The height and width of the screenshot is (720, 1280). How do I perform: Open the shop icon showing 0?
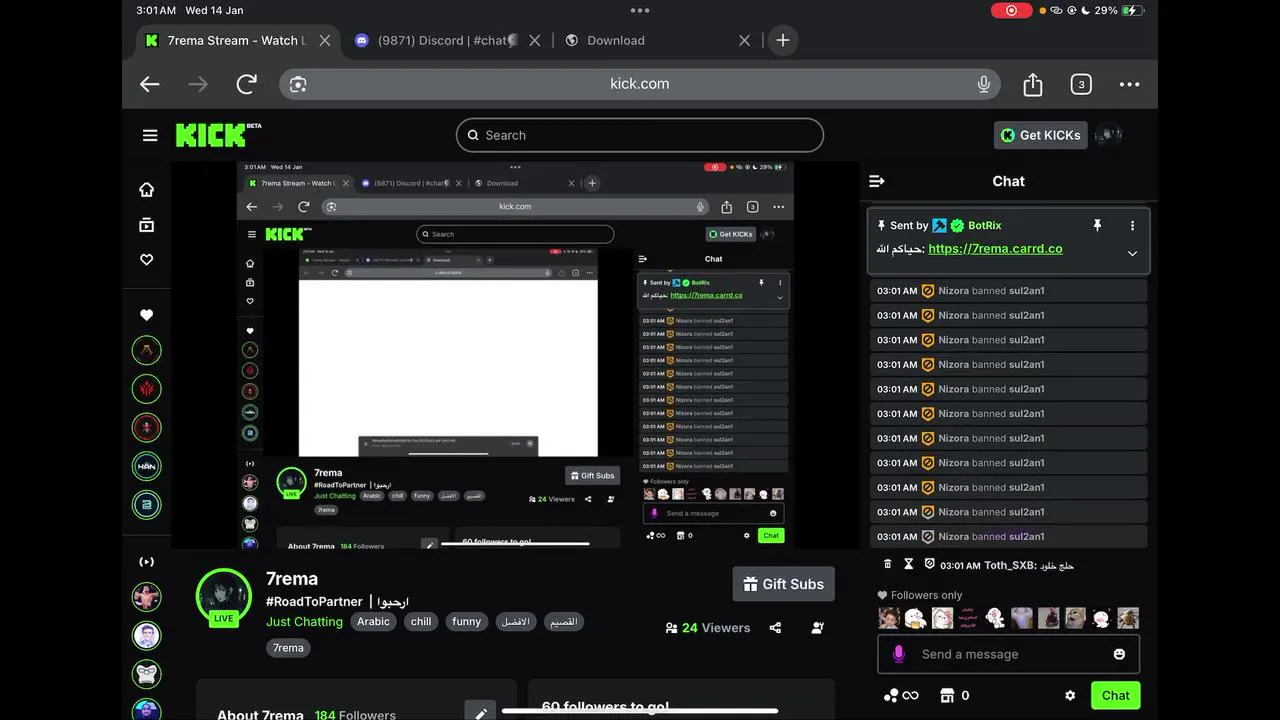(955, 695)
